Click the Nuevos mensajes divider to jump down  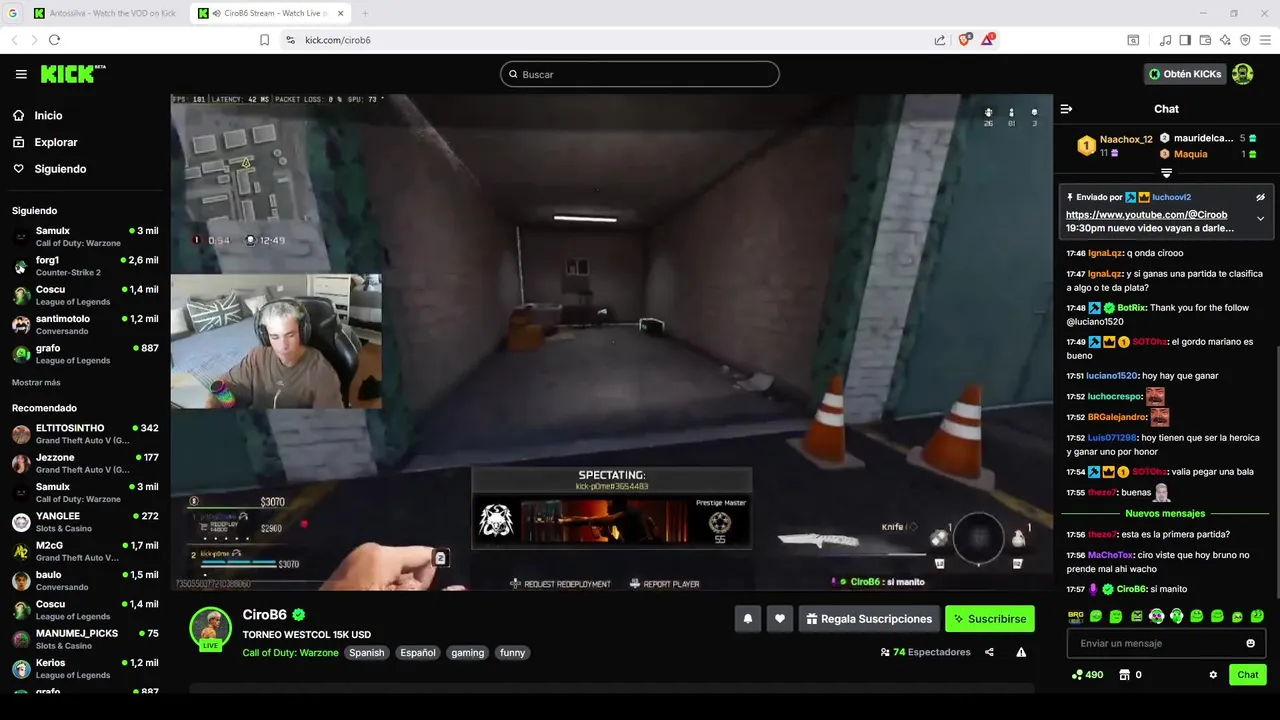[x=1165, y=513]
